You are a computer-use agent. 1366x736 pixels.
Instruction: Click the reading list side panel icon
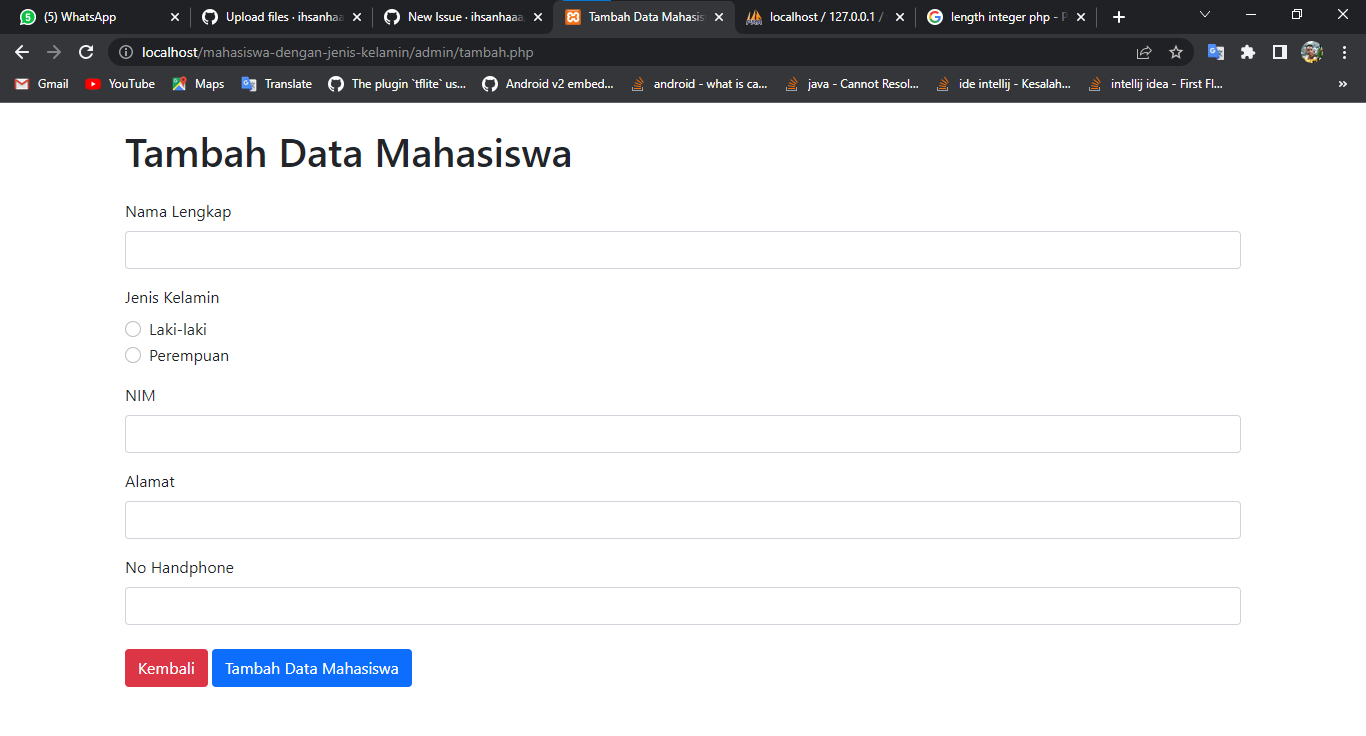1281,51
